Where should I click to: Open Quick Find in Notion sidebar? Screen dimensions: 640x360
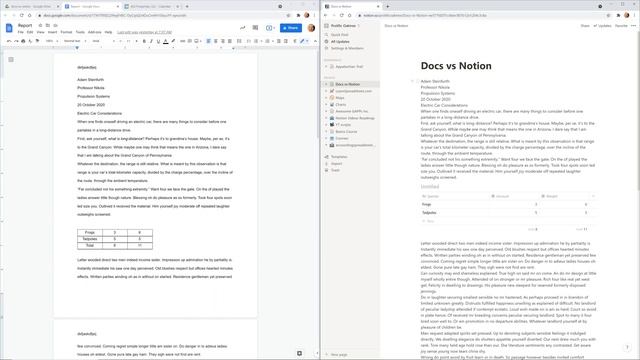click(x=340, y=35)
